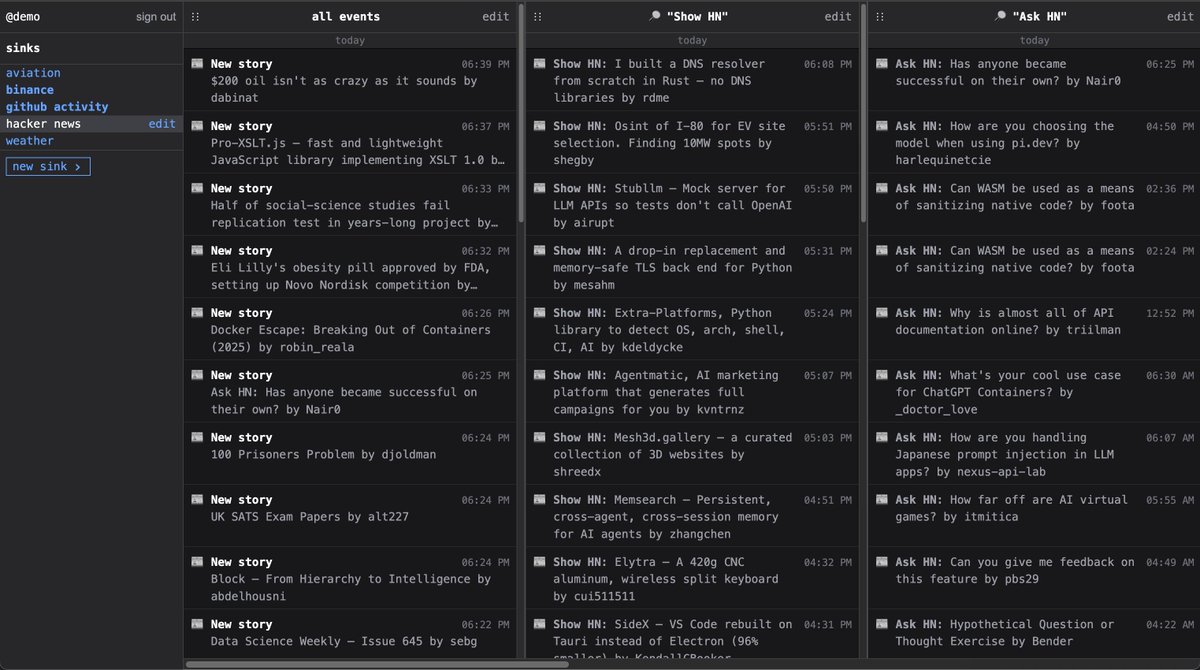
Task: Open WASM sanitizing question posted 02:24 PM
Action: [1015, 259]
